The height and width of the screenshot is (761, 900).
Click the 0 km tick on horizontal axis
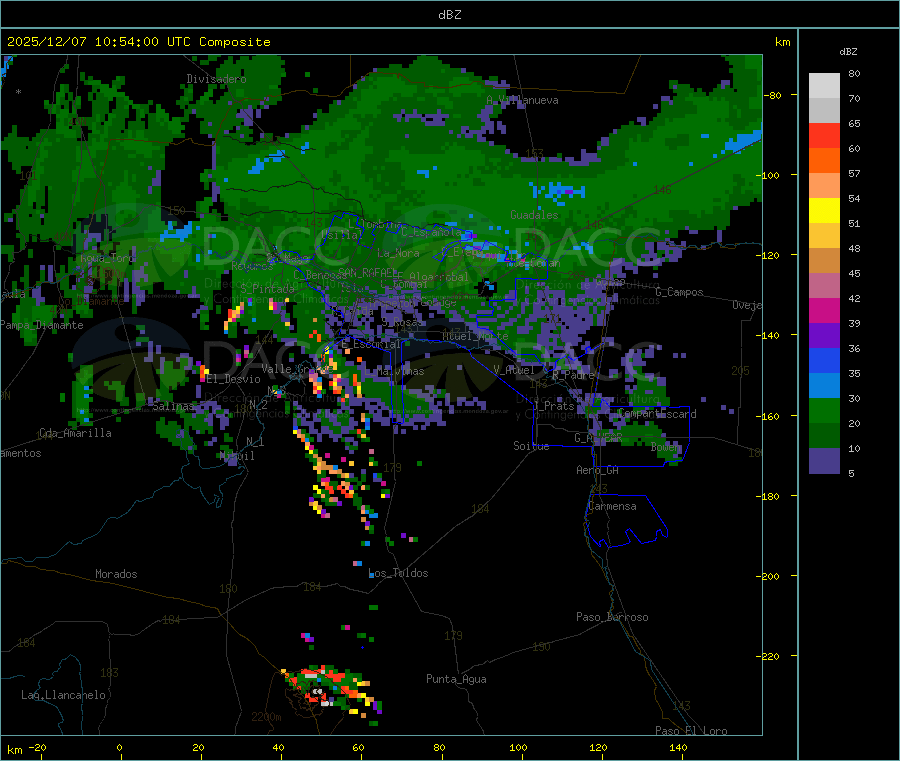pyautogui.click(x=119, y=747)
